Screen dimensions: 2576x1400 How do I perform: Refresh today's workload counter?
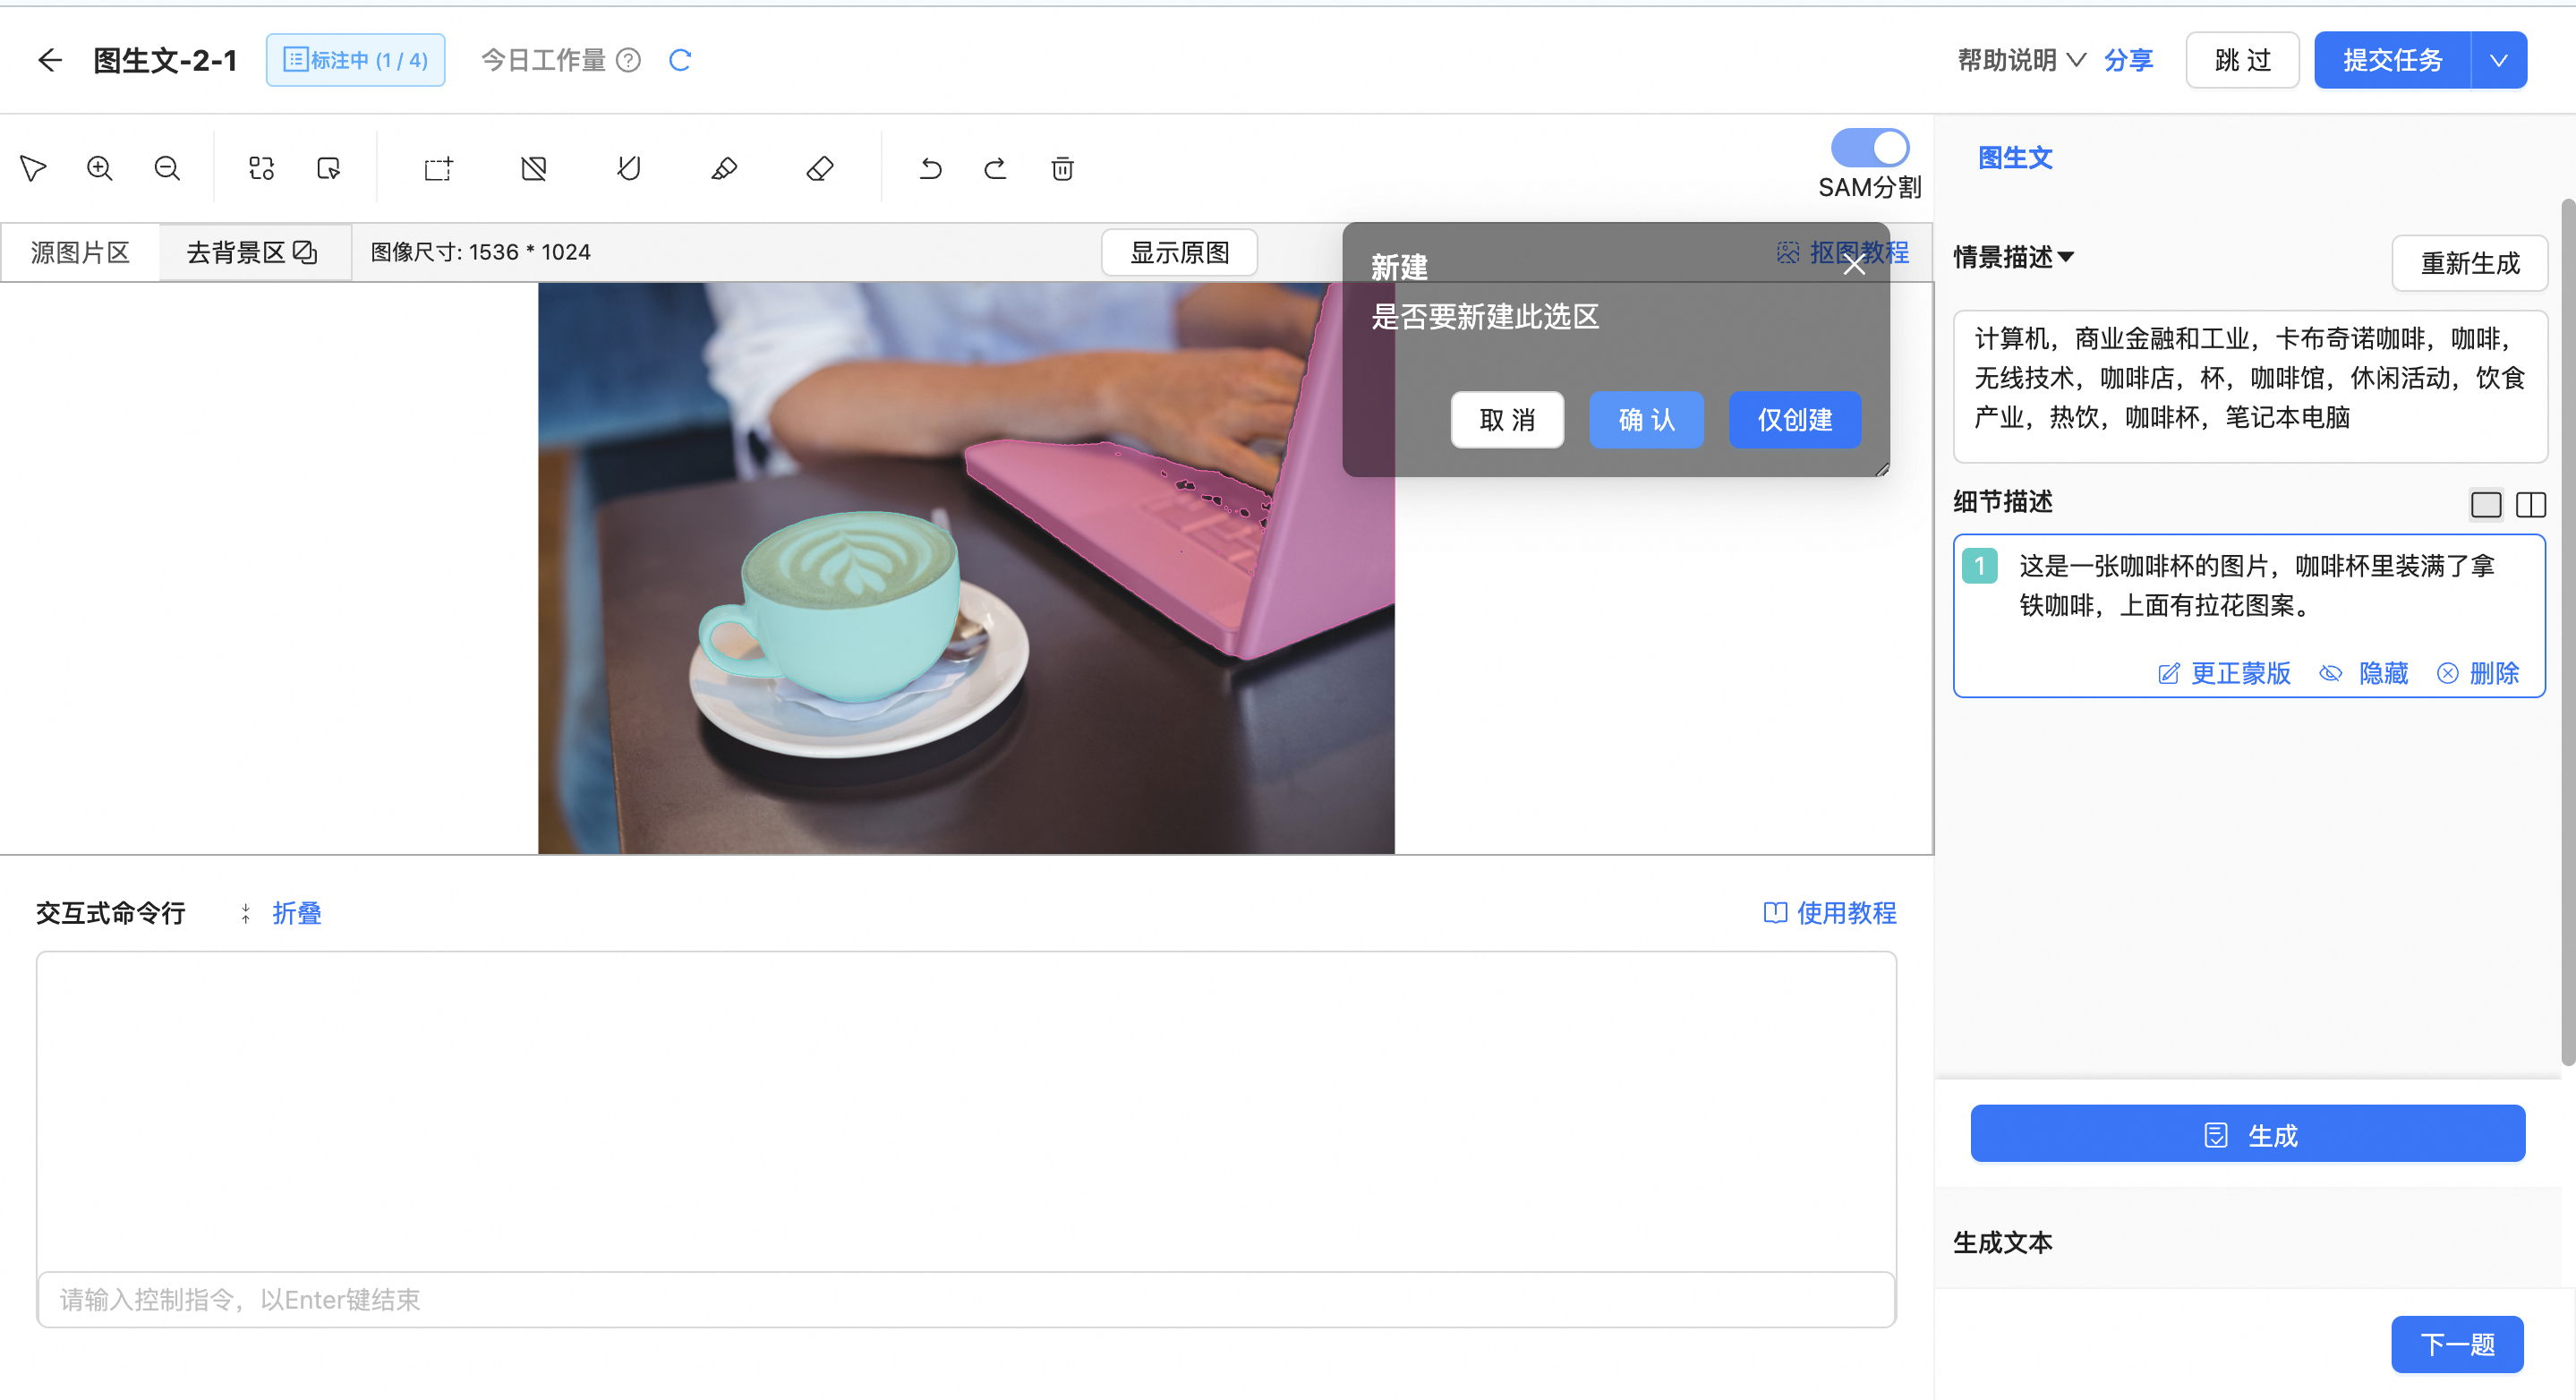coord(680,60)
